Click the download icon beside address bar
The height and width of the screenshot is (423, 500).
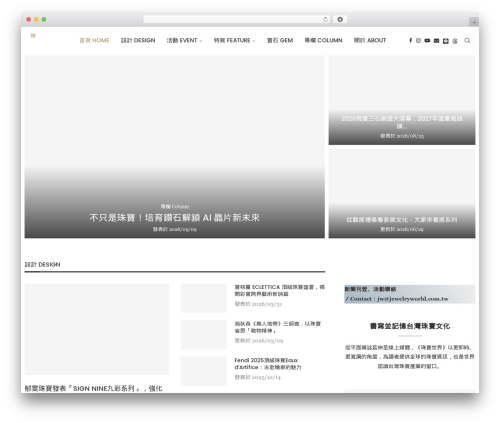click(340, 19)
